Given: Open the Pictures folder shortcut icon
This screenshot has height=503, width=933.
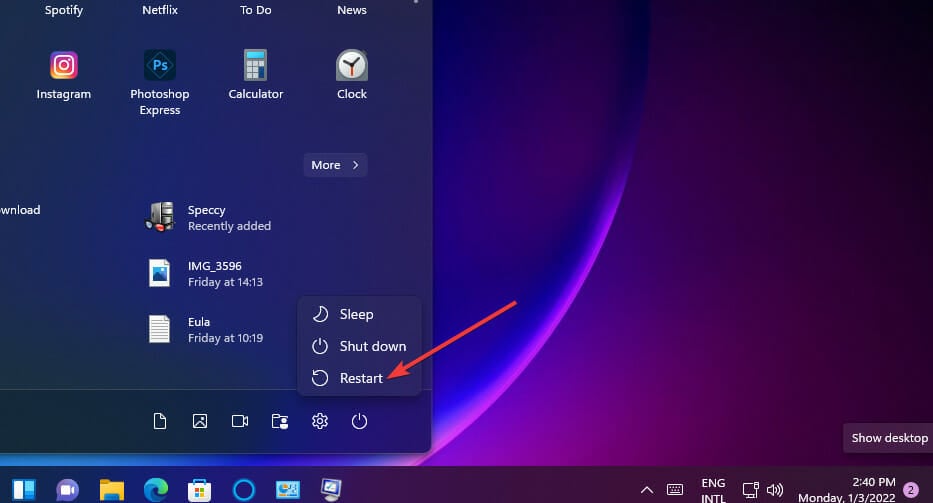Looking at the screenshot, I should (x=200, y=421).
